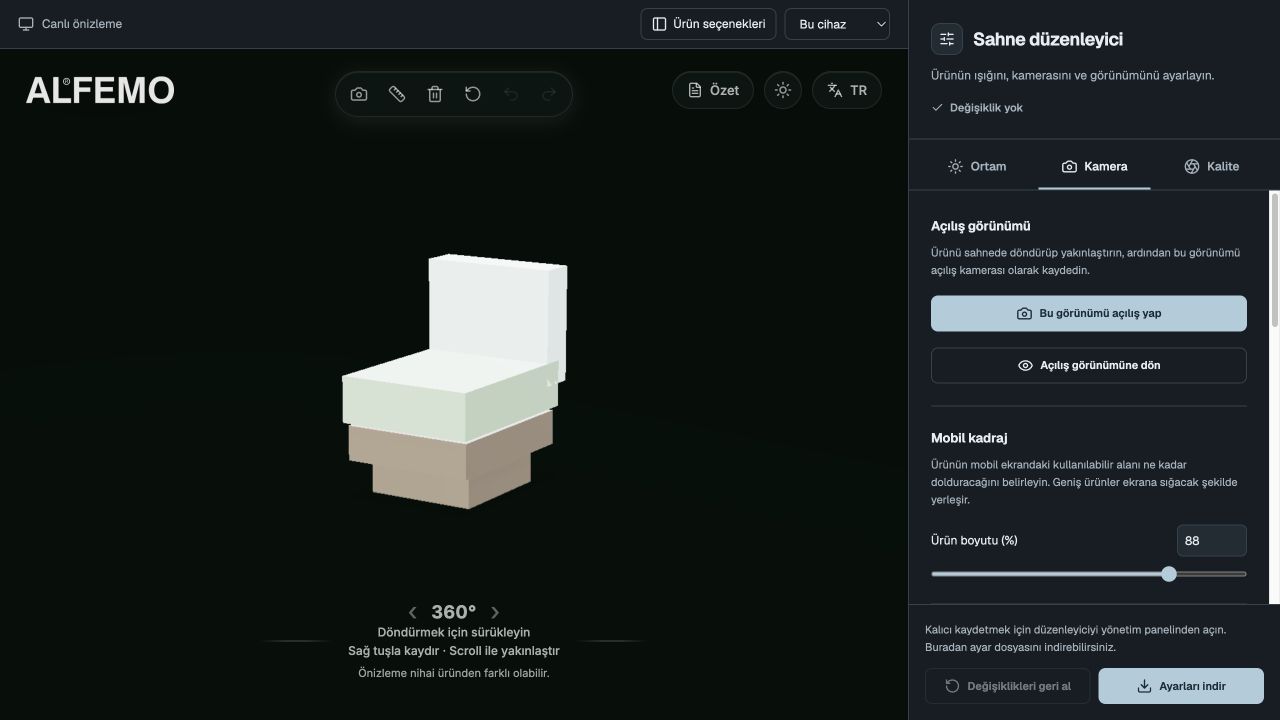Image resolution: width=1280 pixels, height=720 pixels.
Task: Click the 3D chair model preview
Action: tap(455, 381)
